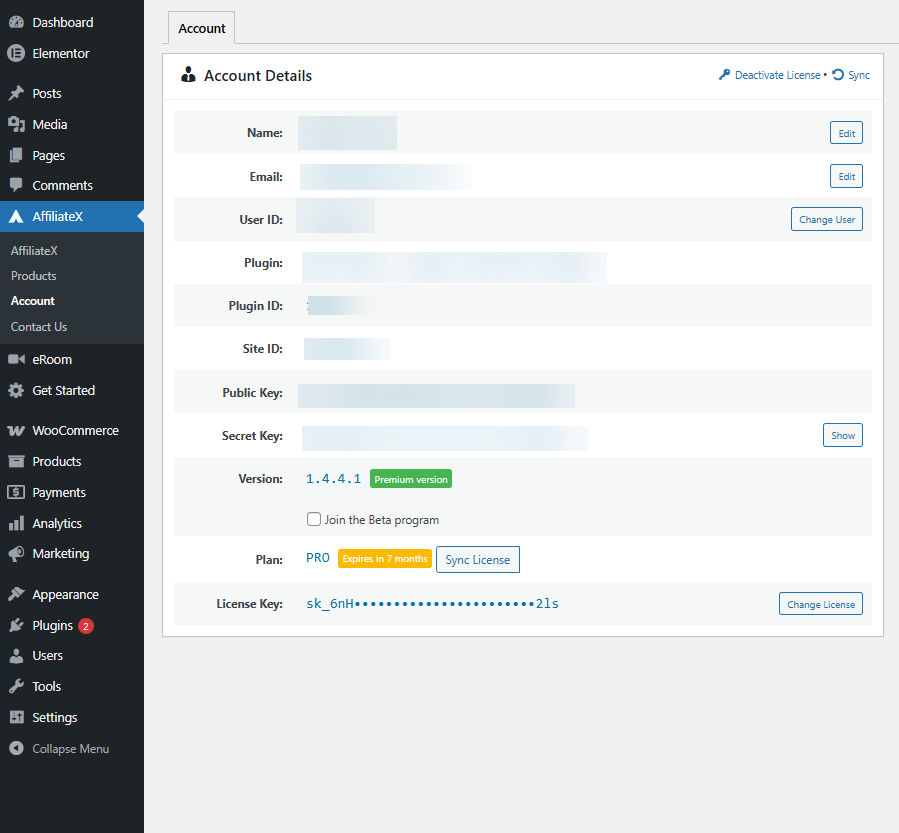
Task: Click the Media library icon
Action: [16, 124]
